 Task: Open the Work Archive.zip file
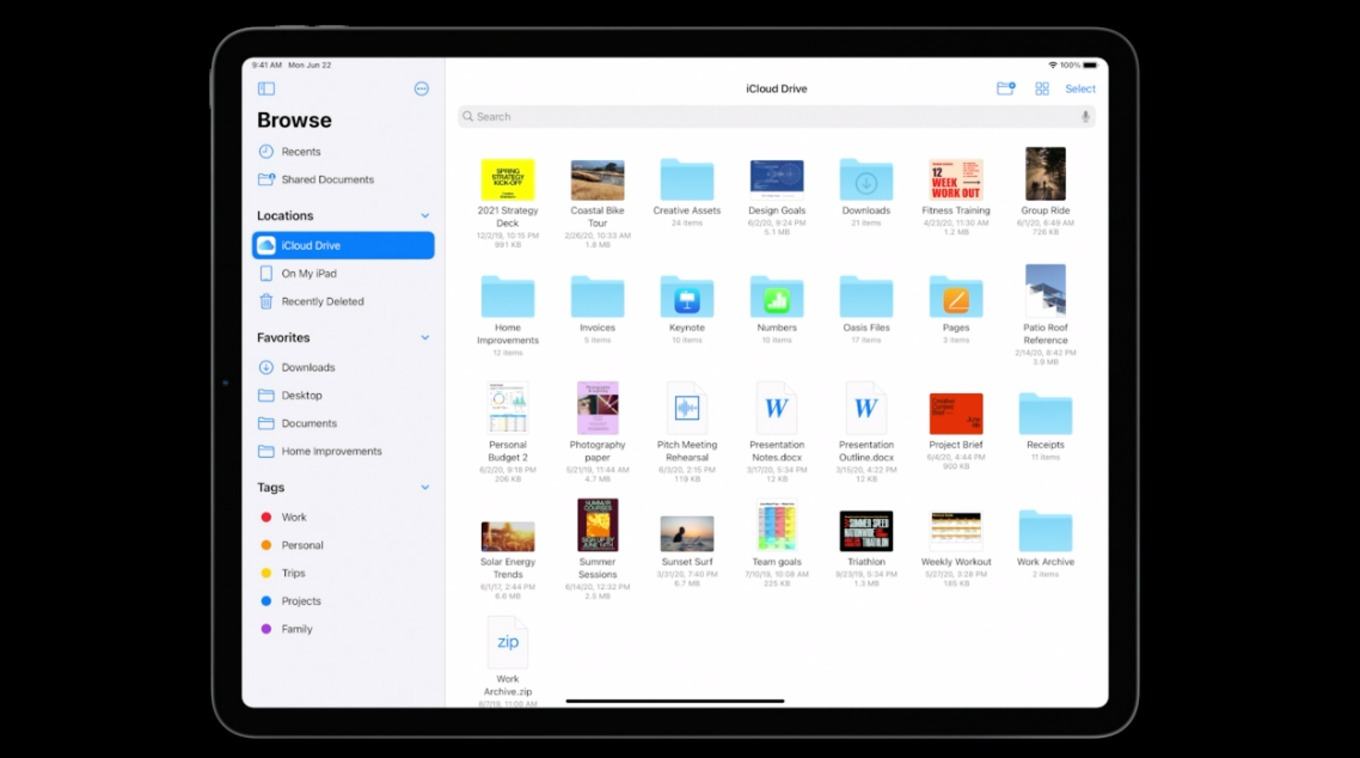coord(508,642)
